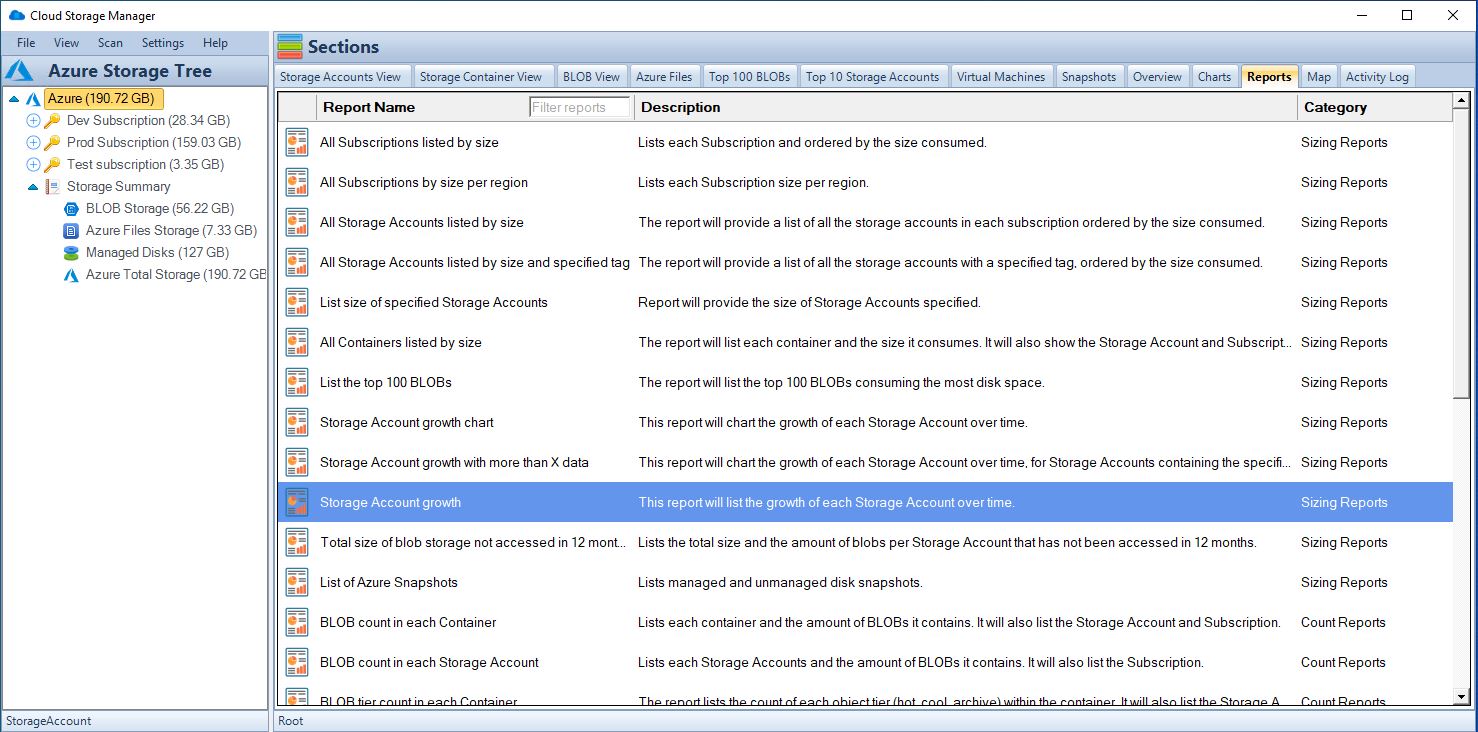Click the report icon for List of Azure Snapshots
This screenshot has width=1478, height=732.
(x=297, y=582)
